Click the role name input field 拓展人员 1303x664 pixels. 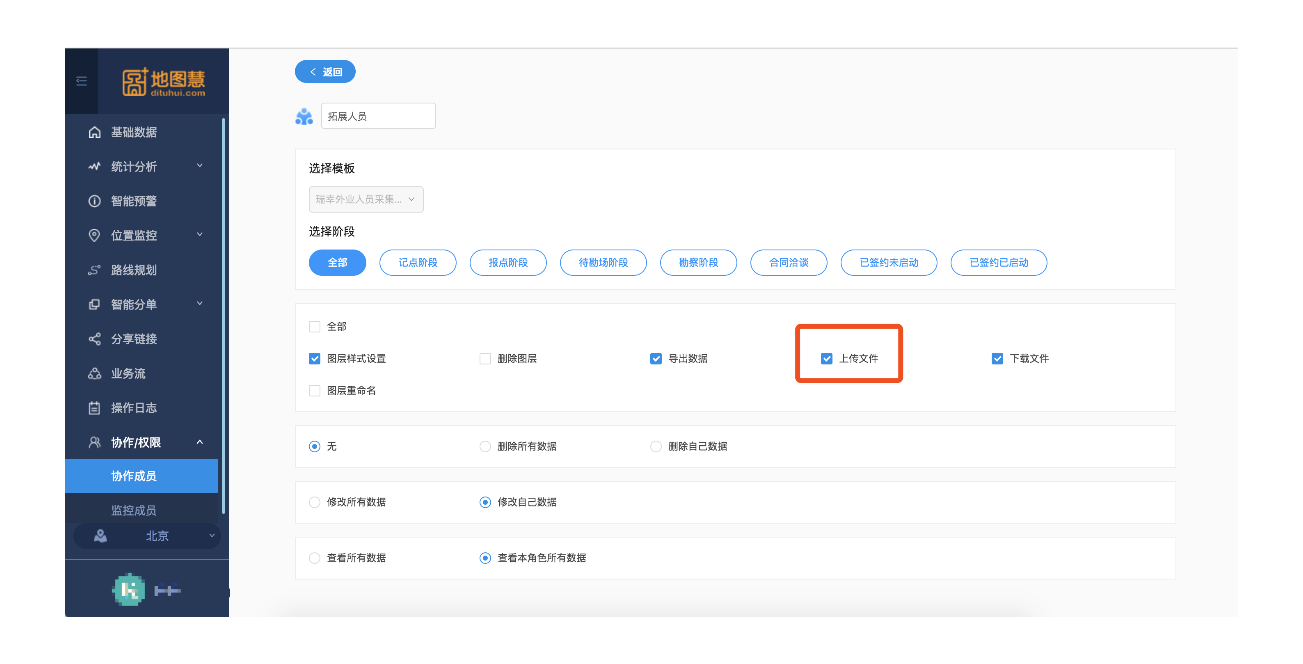[378, 116]
